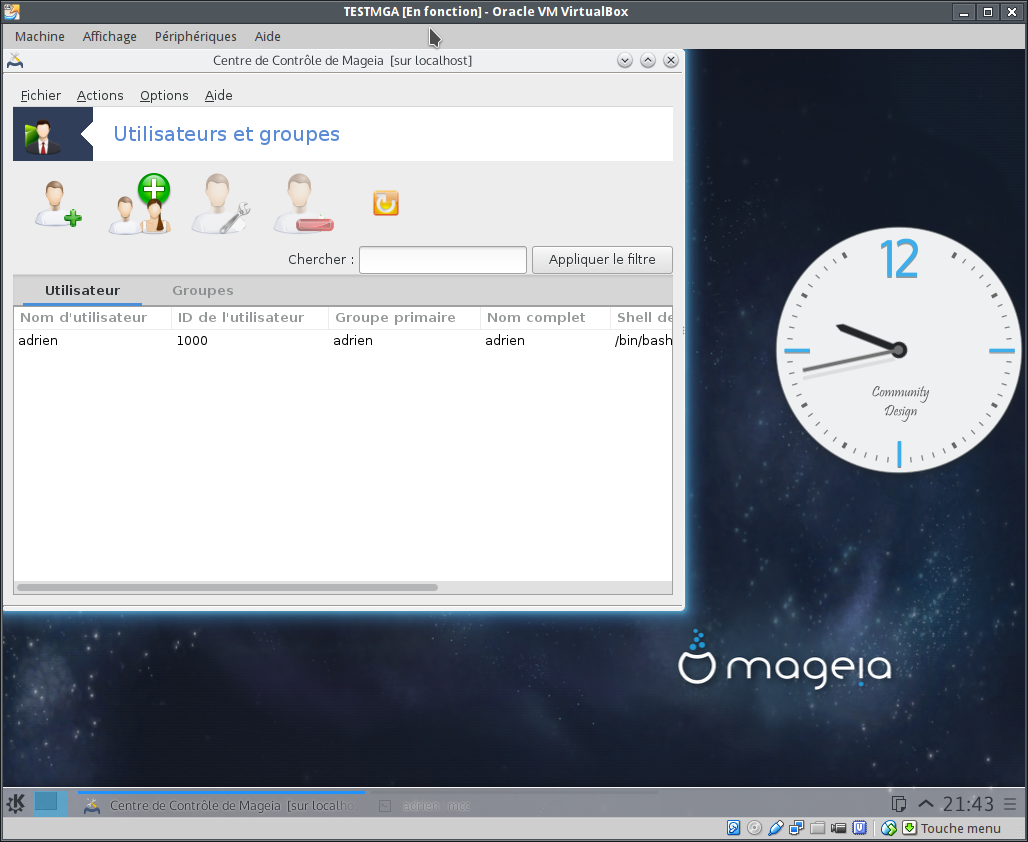
Task: Select the adrien username cell
Action: [38, 340]
